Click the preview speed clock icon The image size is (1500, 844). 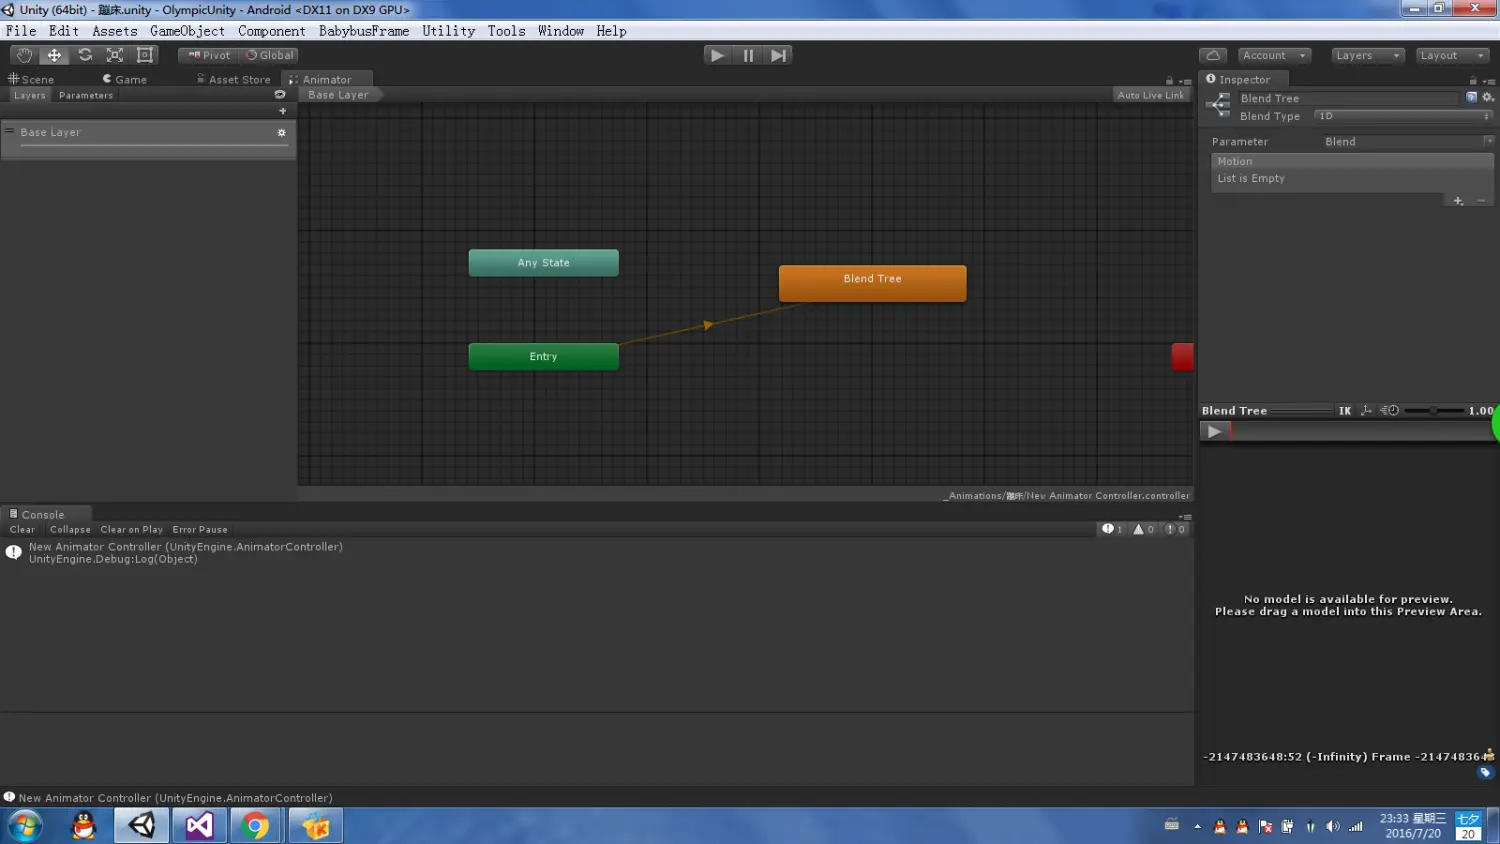[x=1390, y=411]
